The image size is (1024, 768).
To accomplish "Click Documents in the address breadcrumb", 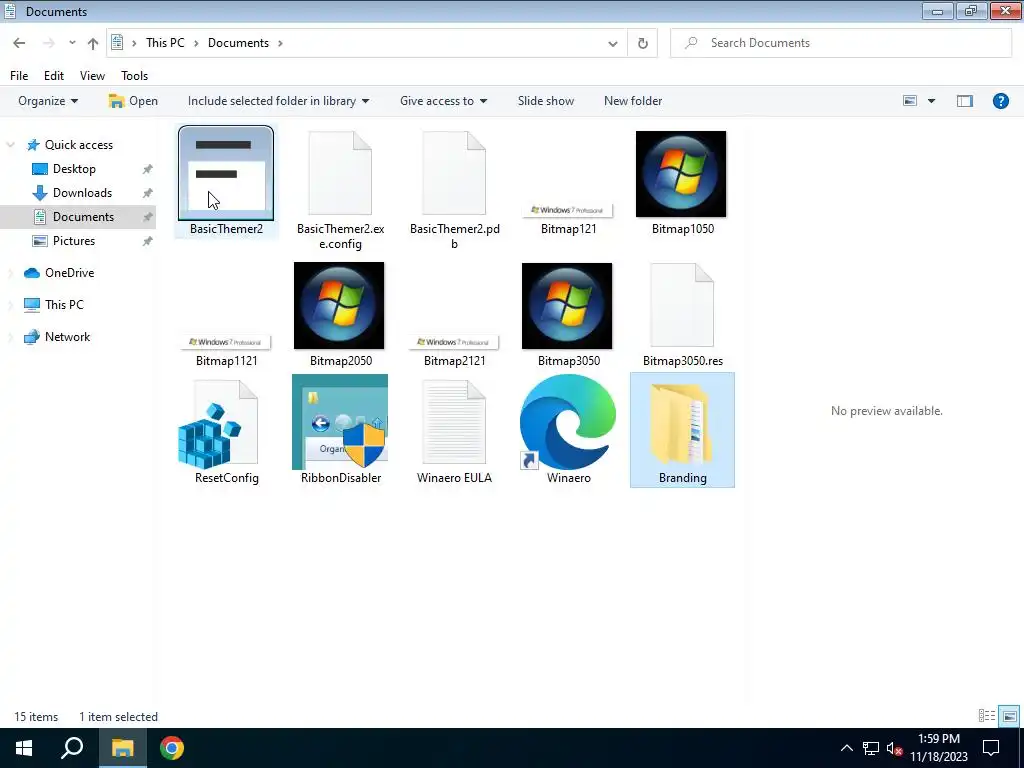I will point(238,42).
